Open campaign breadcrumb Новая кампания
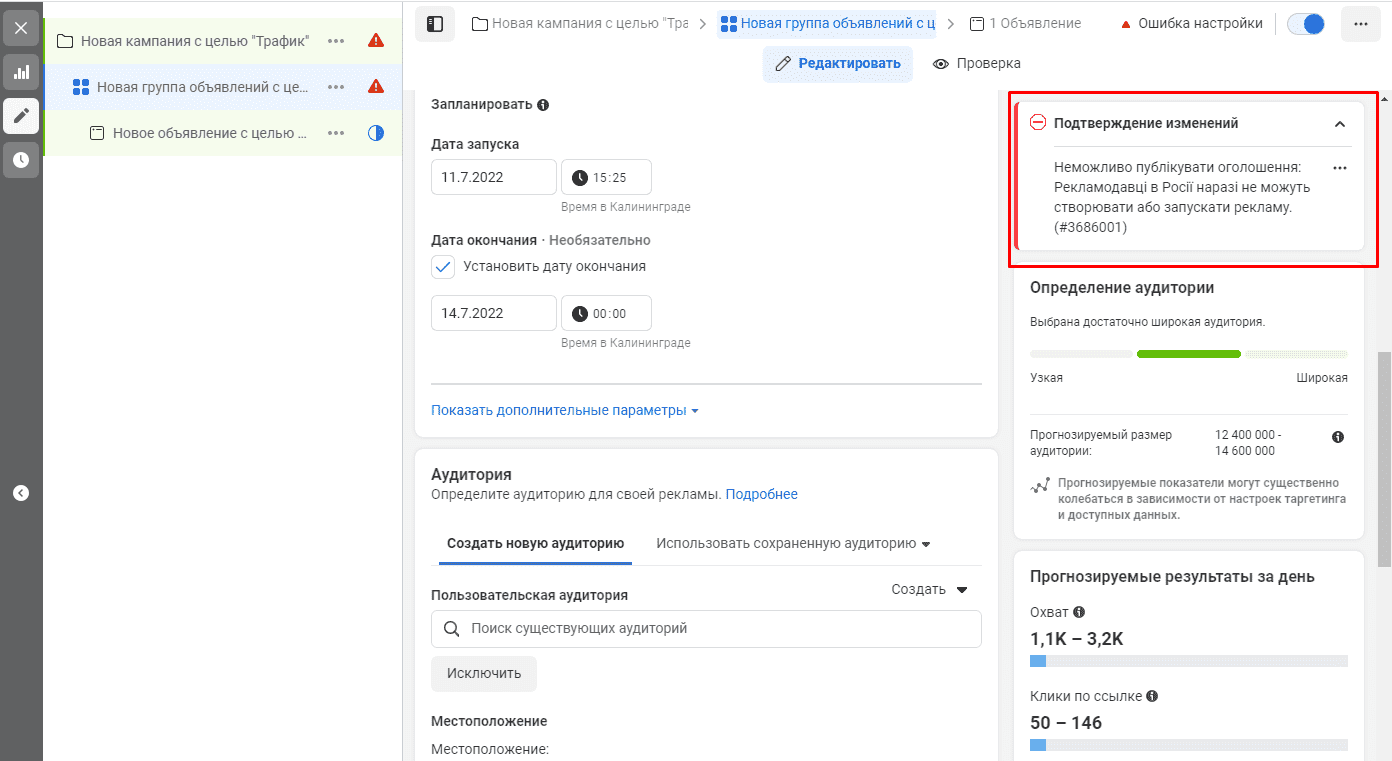 pos(580,23)
